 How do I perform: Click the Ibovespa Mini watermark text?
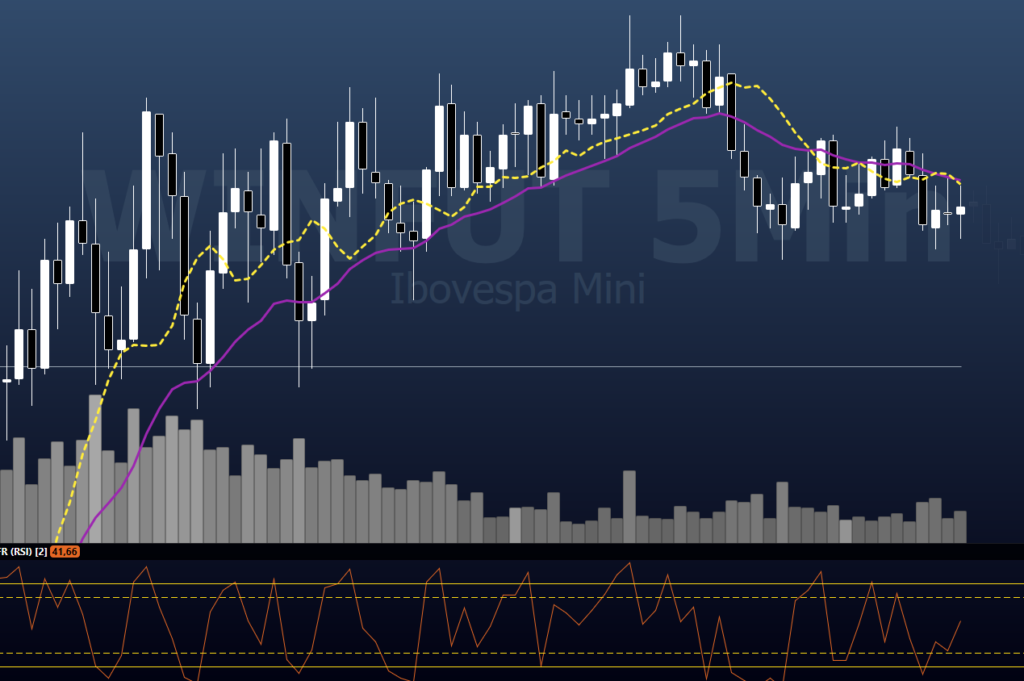coord(516,289)
